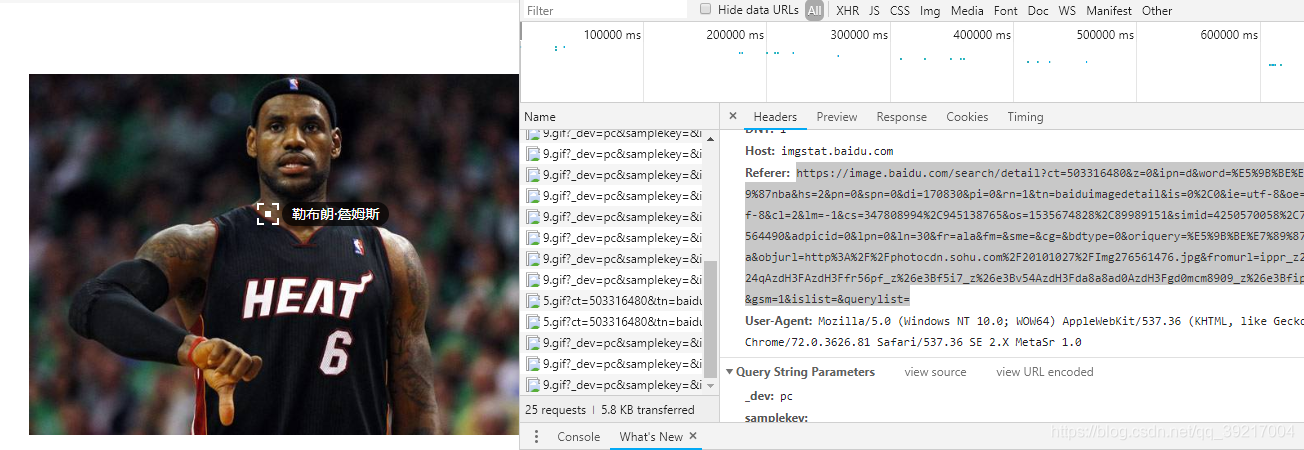Switch to the Headers tab
The image size is (1304, 450).
[775, 117]
